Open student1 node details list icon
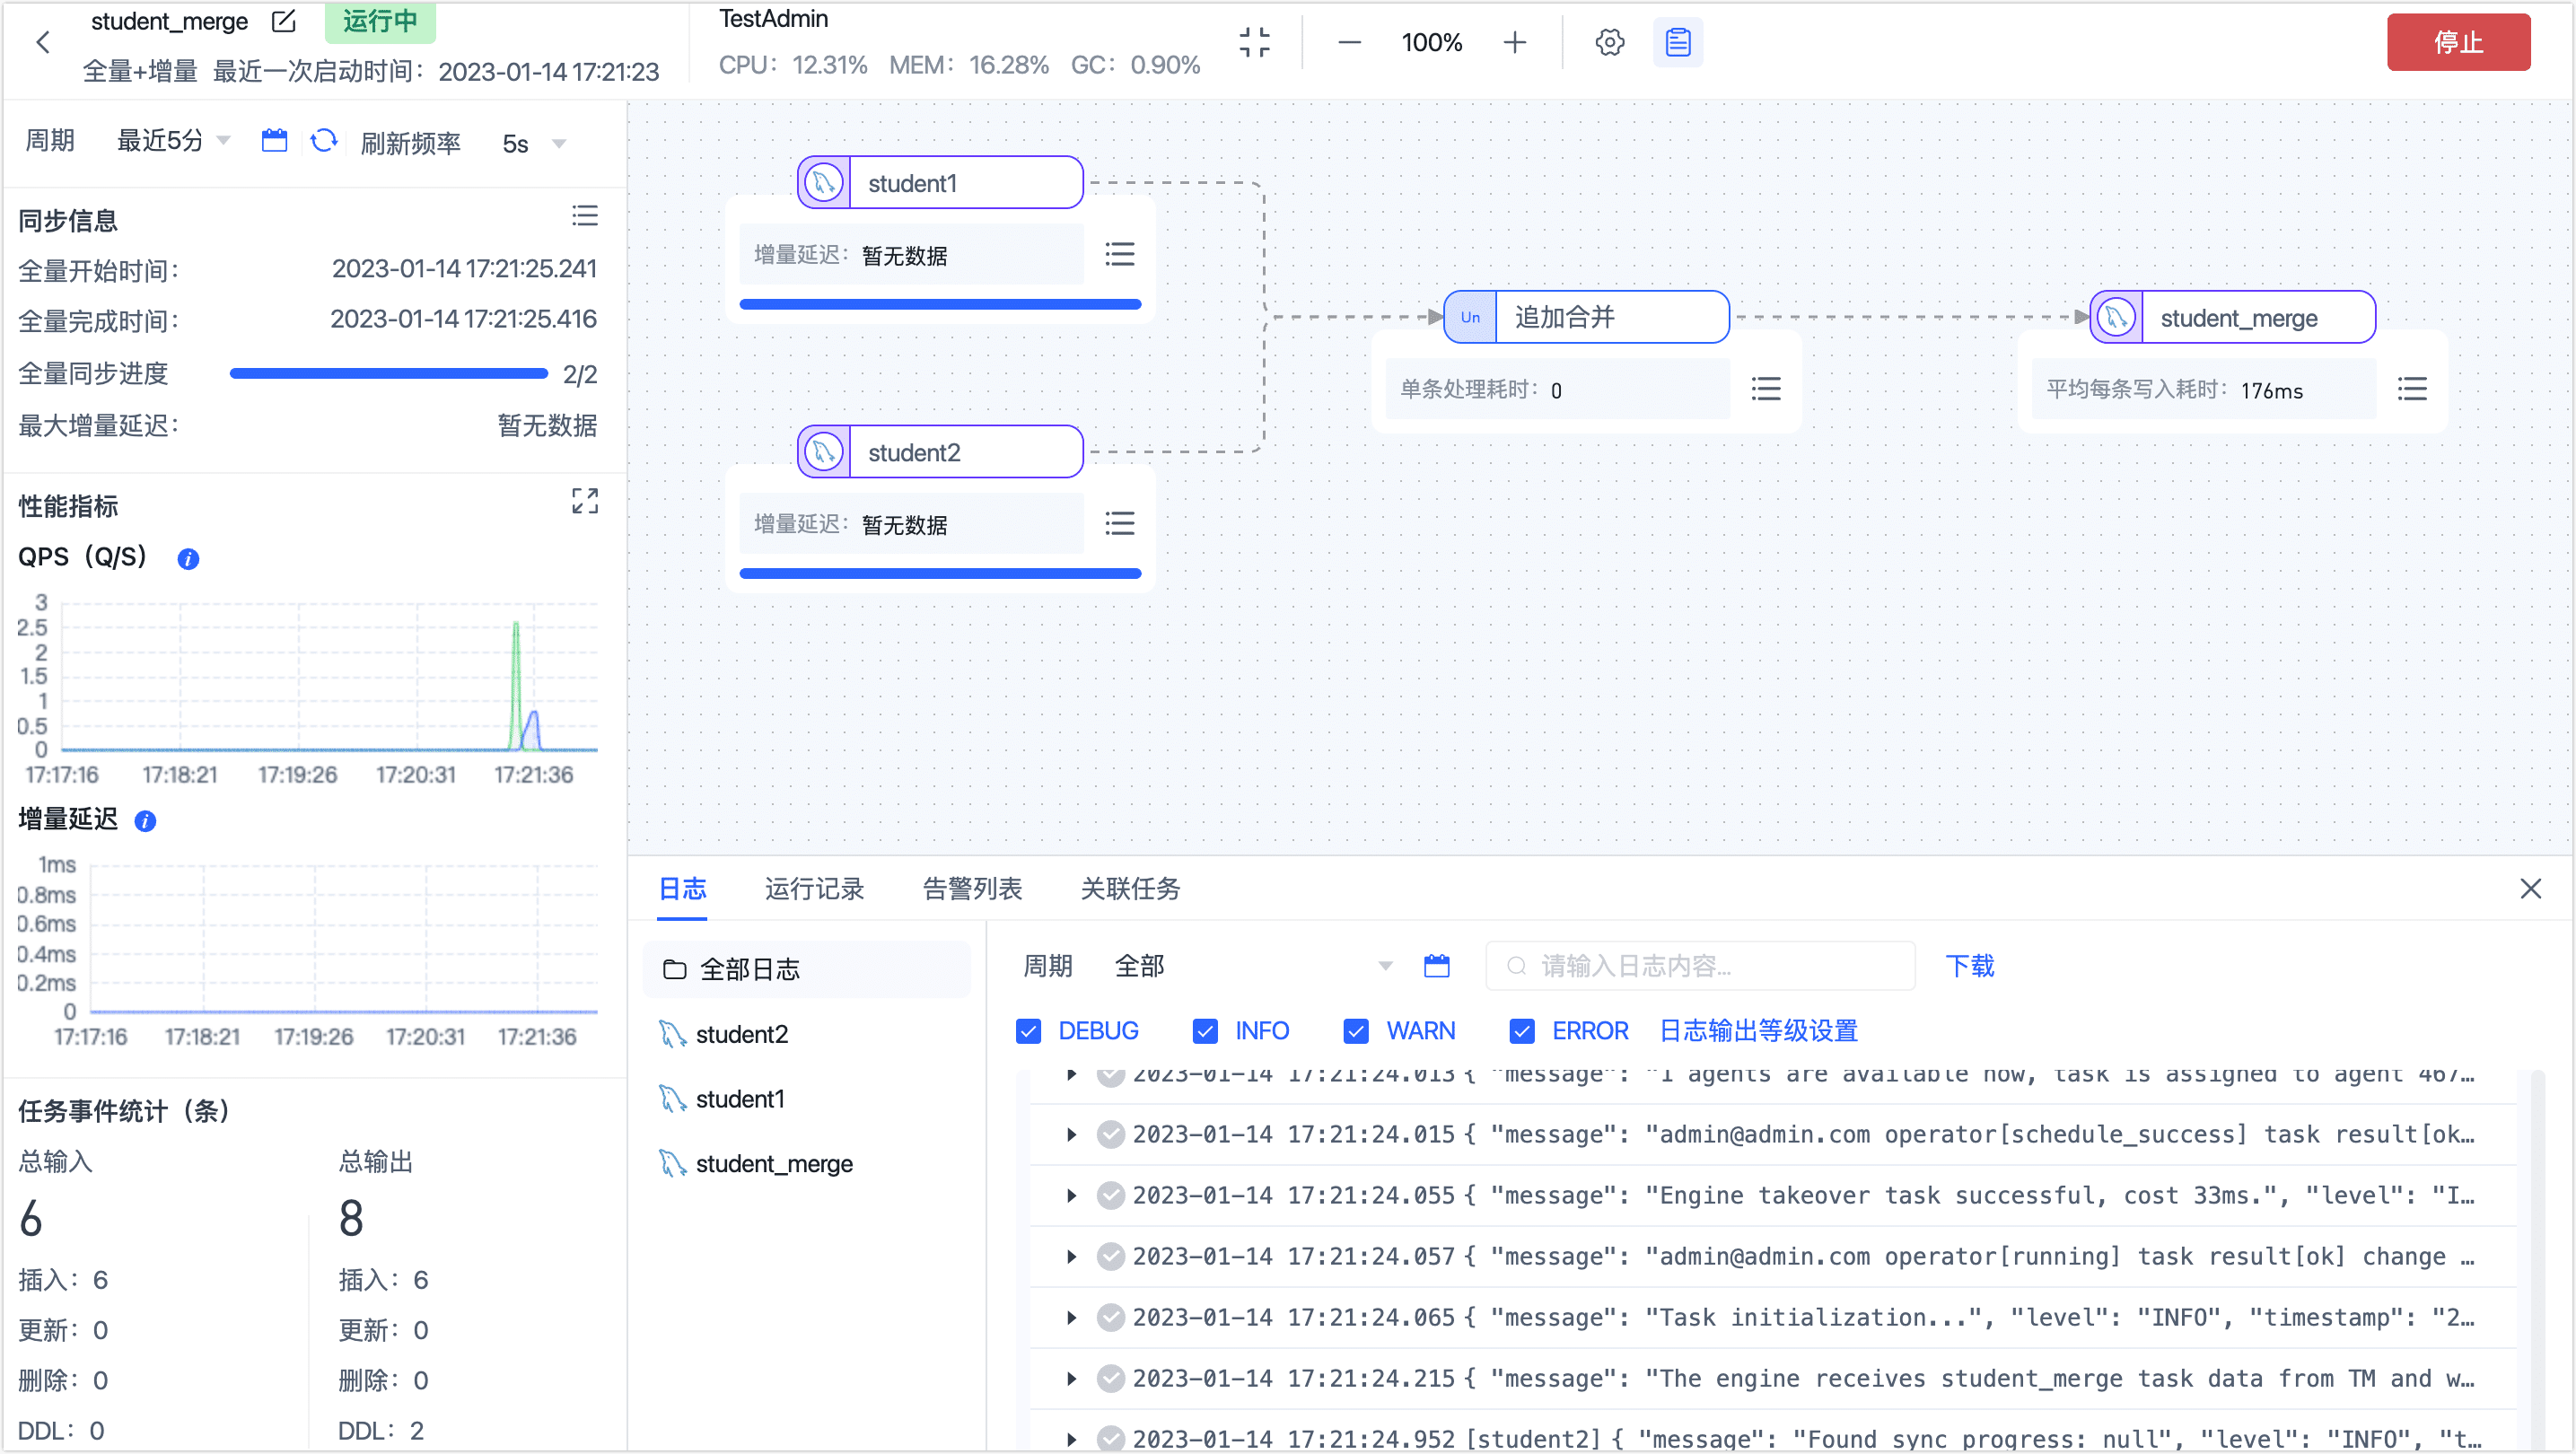2576x1454 pixels. pos(1119,254)
